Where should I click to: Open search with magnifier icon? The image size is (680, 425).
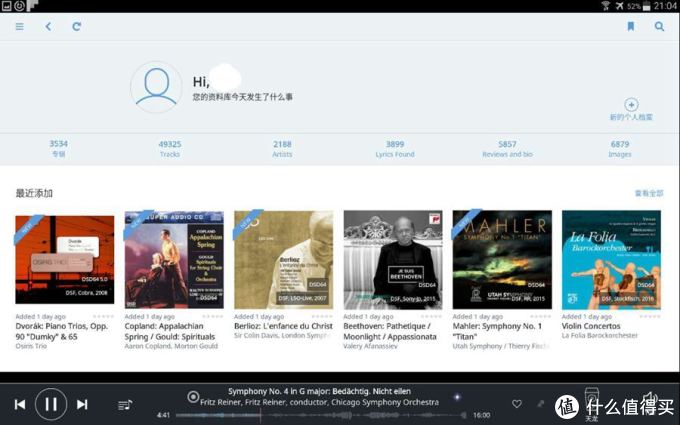(659, 26)
